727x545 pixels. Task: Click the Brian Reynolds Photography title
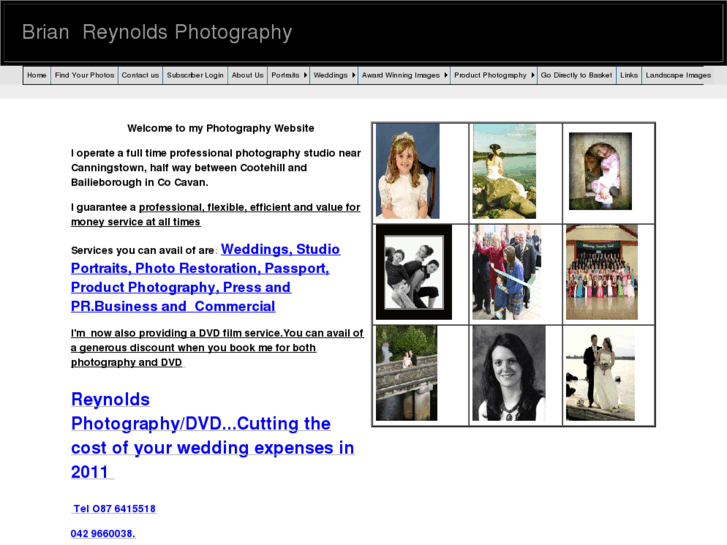tap(157, 32)
